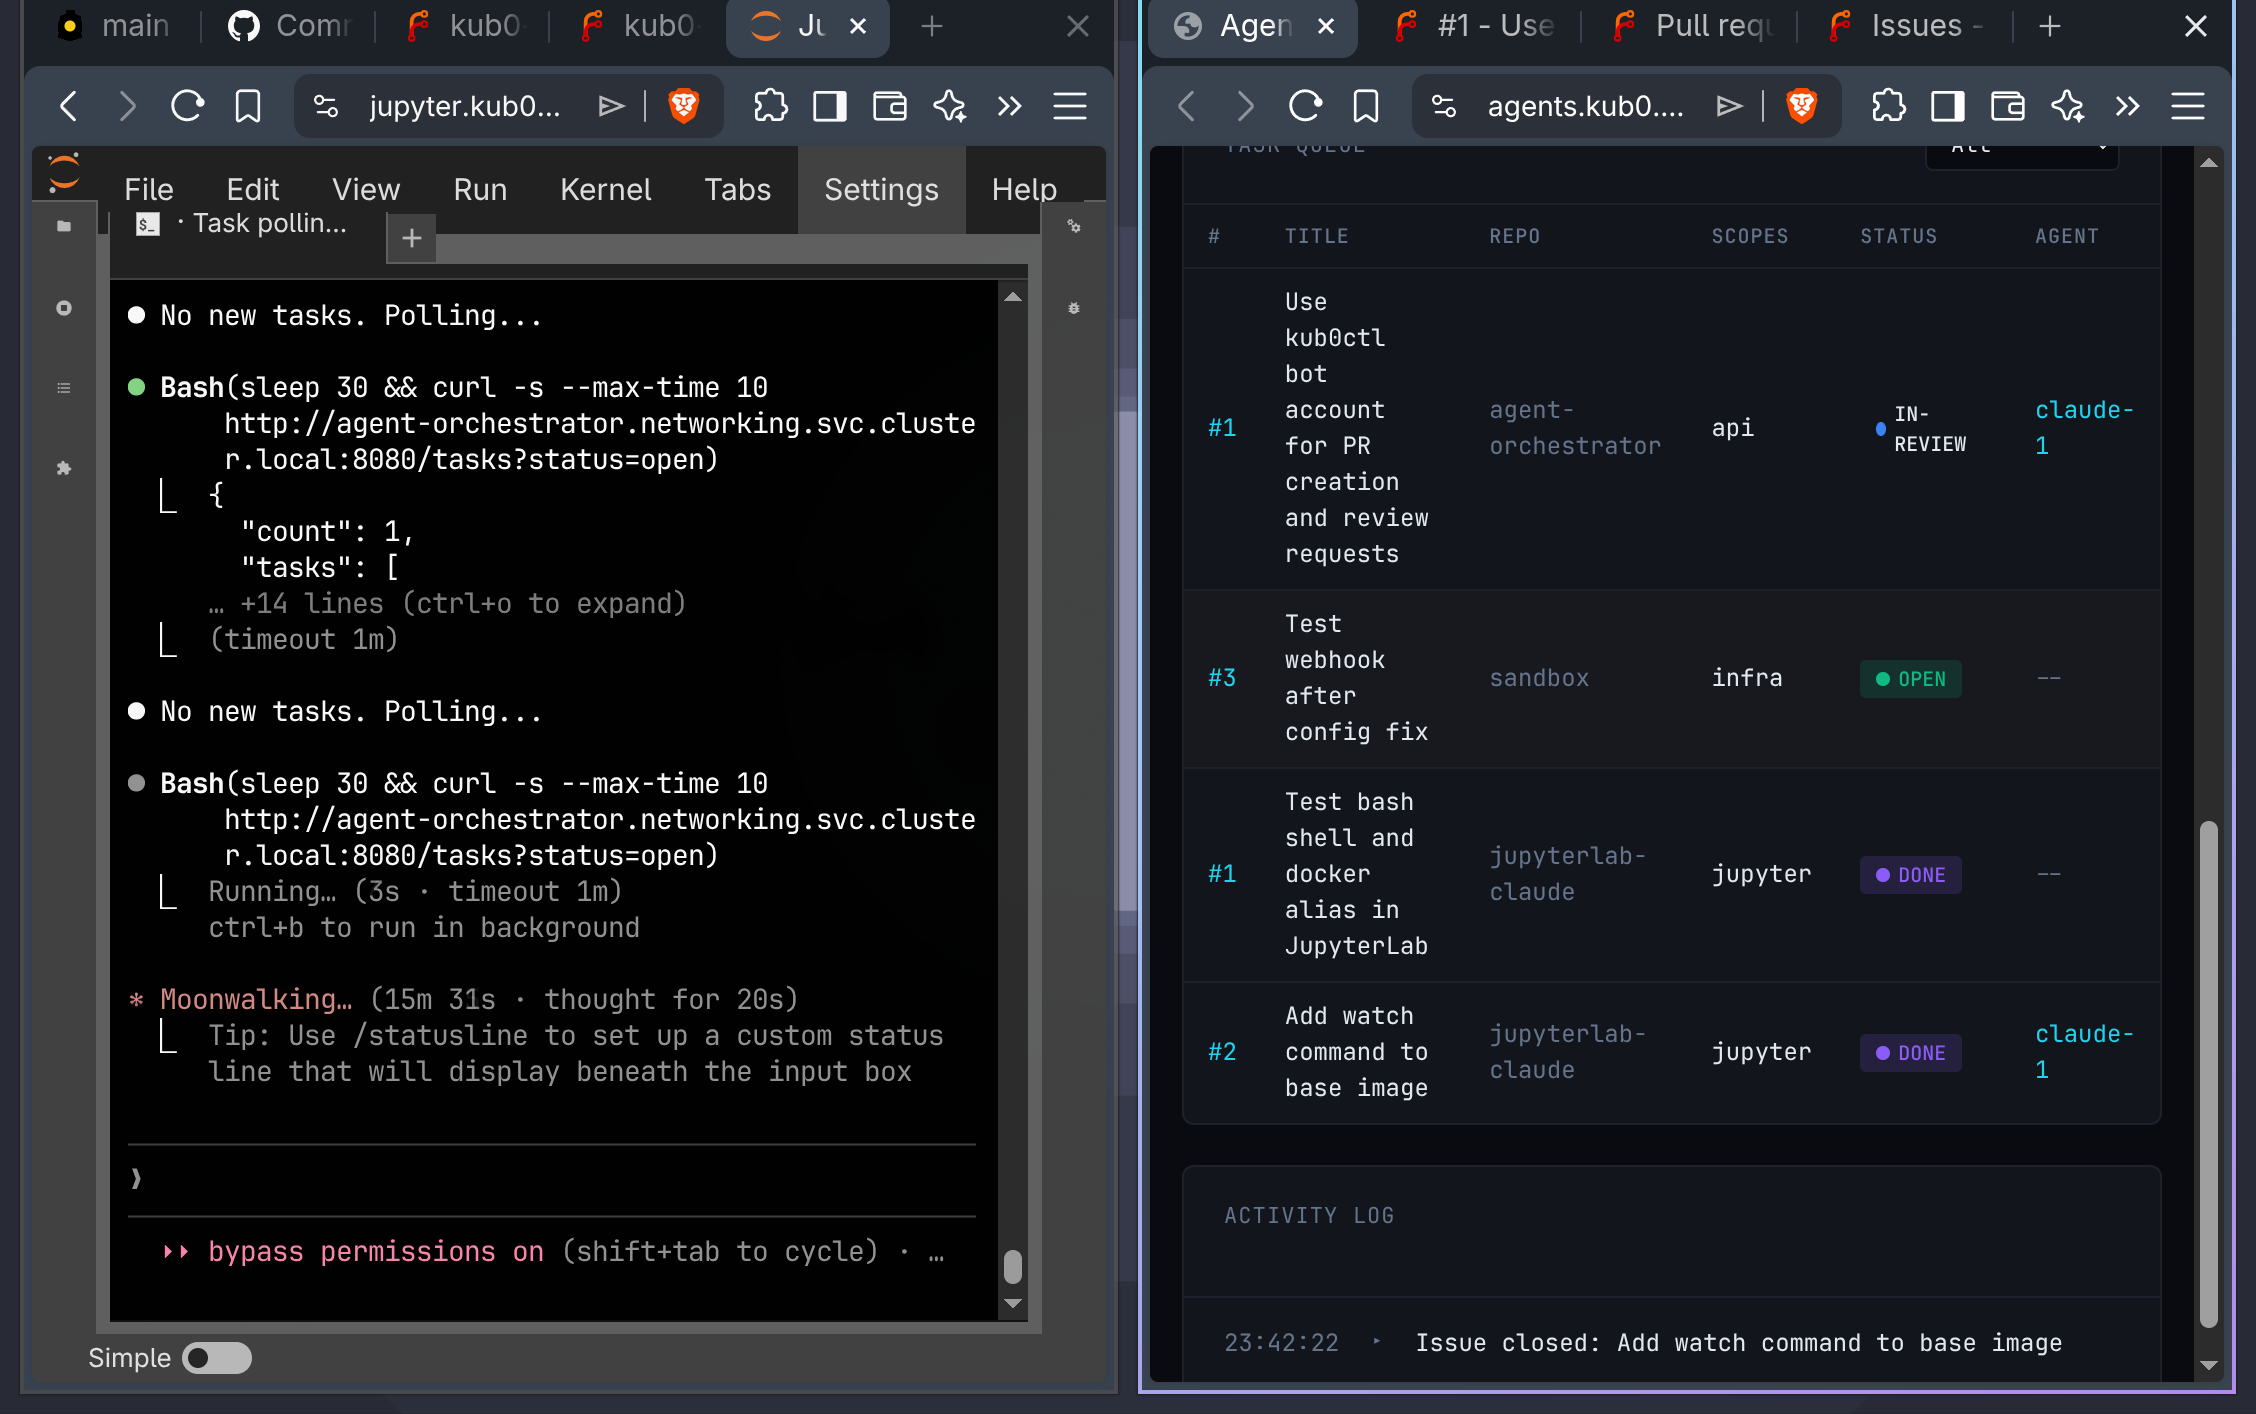Viewport: 2256px width, 1414px height.
Task: Expand hidden toolbar items chevron in right browser
Action: point(2128,106)
